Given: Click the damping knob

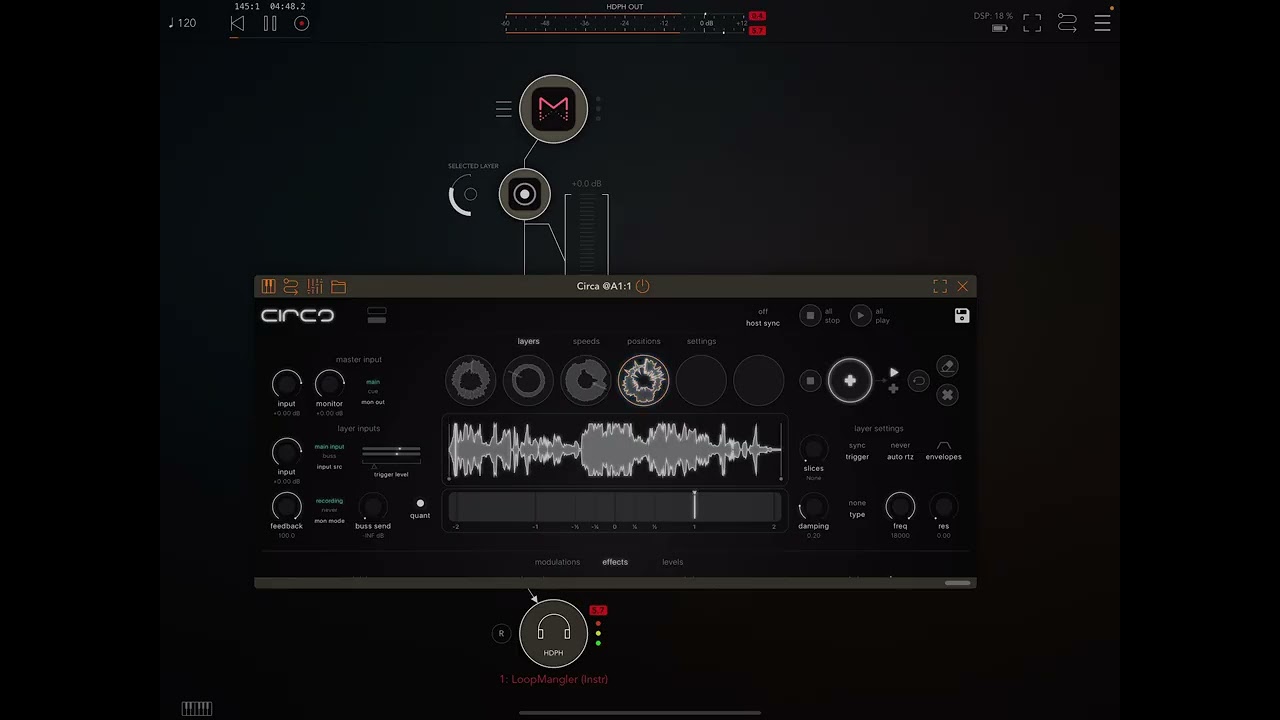Looking at the screenshot, I should pos(814,507).
